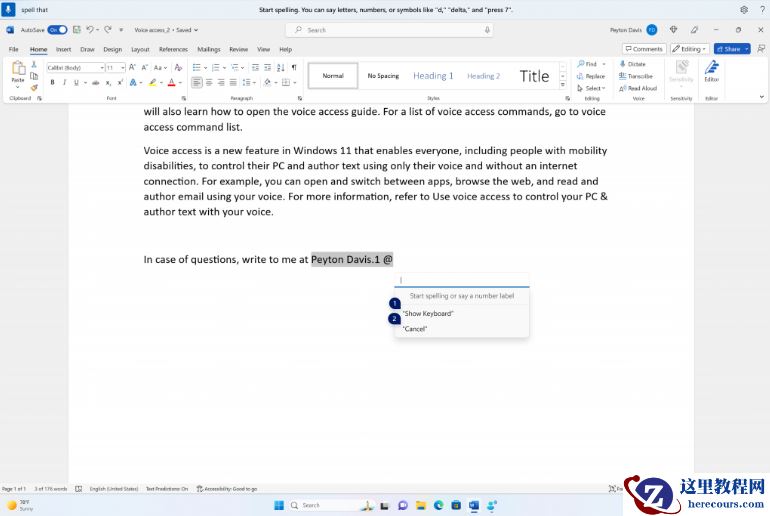
Task: Open the Comments pane
Action: click(x=644, y=49)
